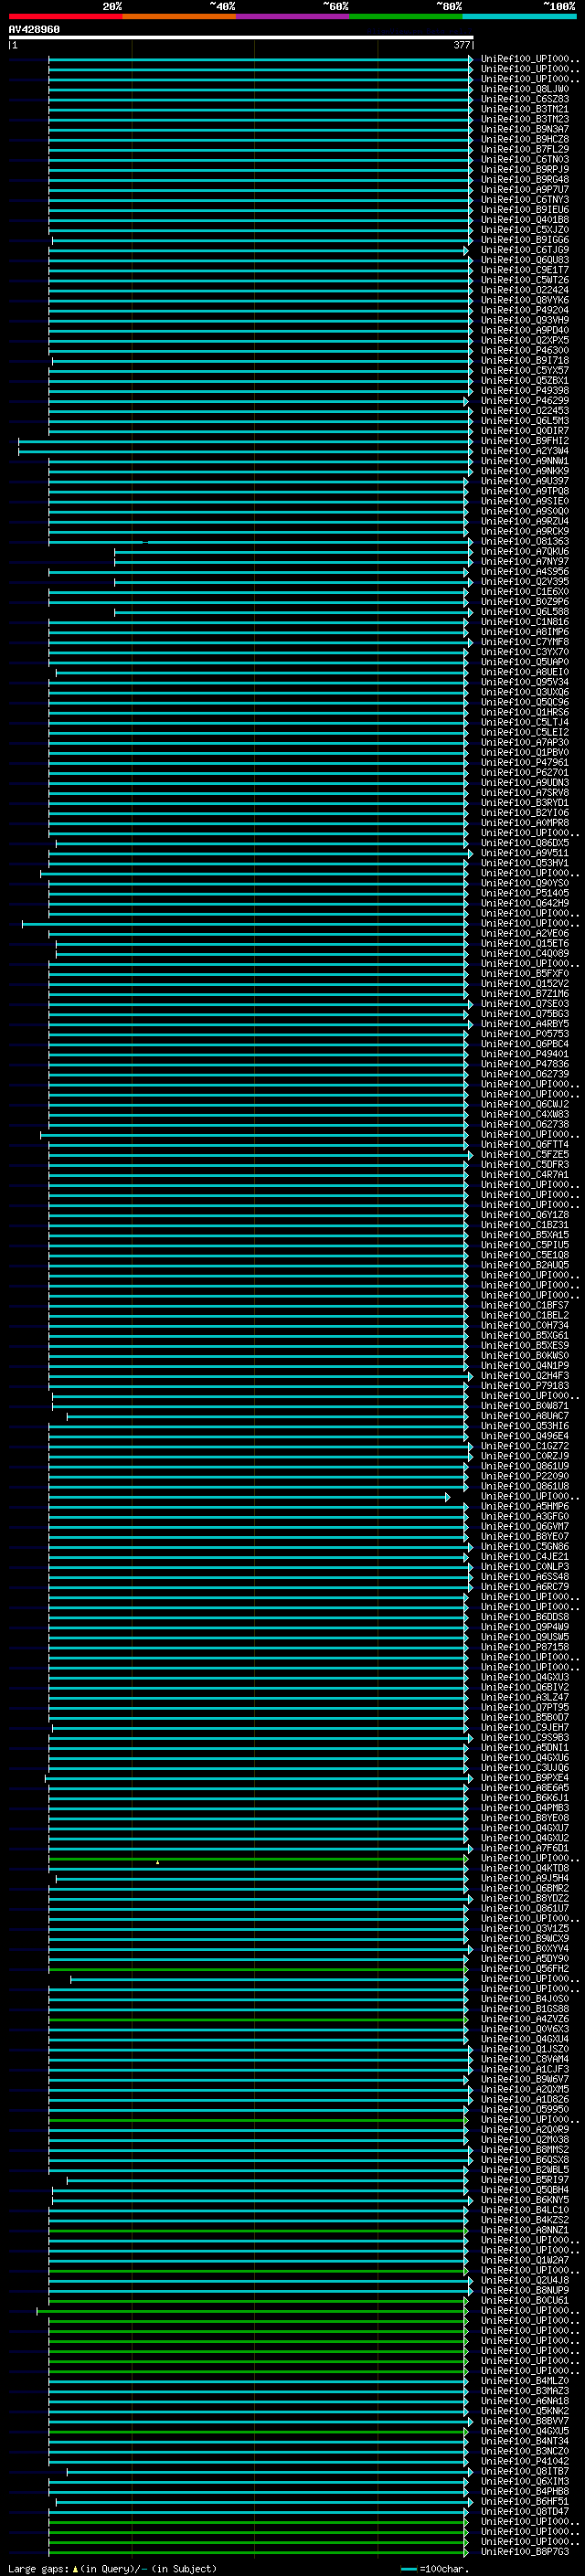
Task: Select UniRef100_A9P7U7 label
Action: point(524,190)
